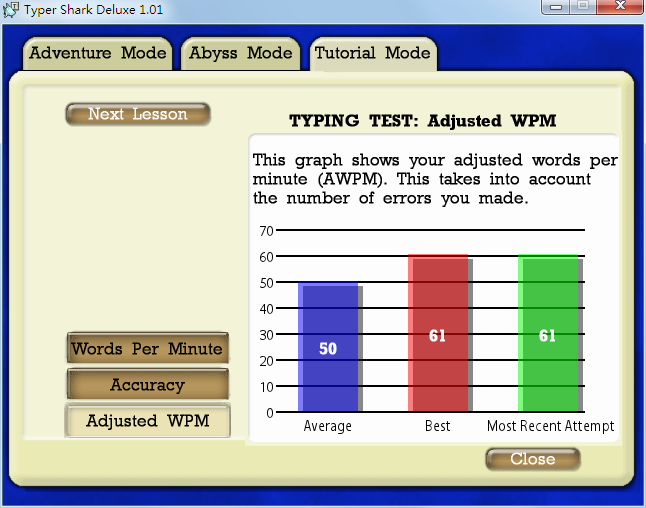Click the graph description paragraph text
646x508 pixels.
(435, 179)
